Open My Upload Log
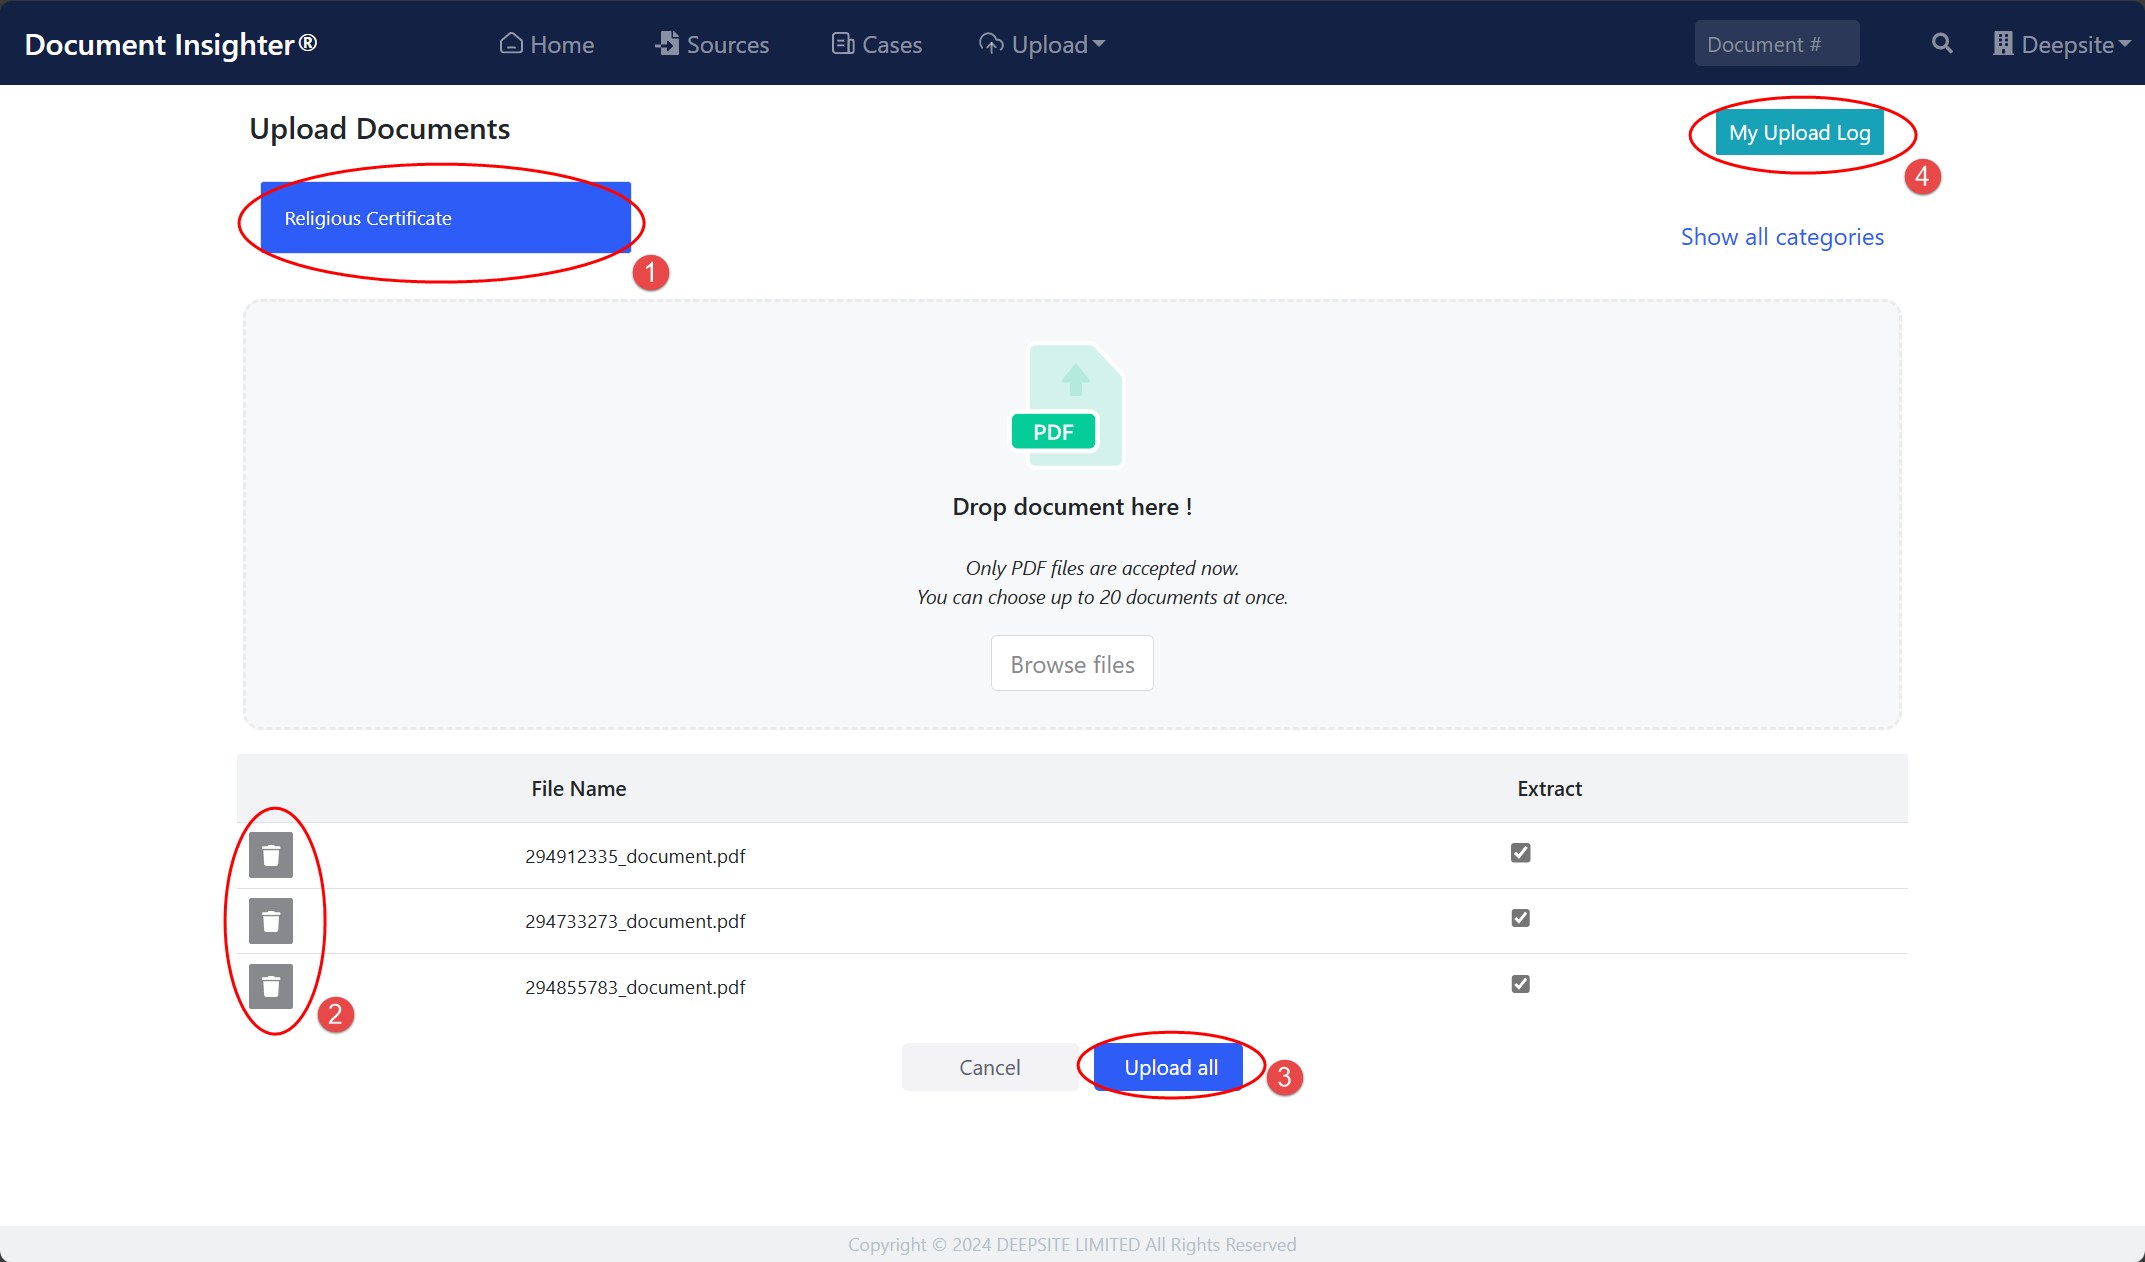This screenshot has height=1262, width=2145. coord(1799,133)
